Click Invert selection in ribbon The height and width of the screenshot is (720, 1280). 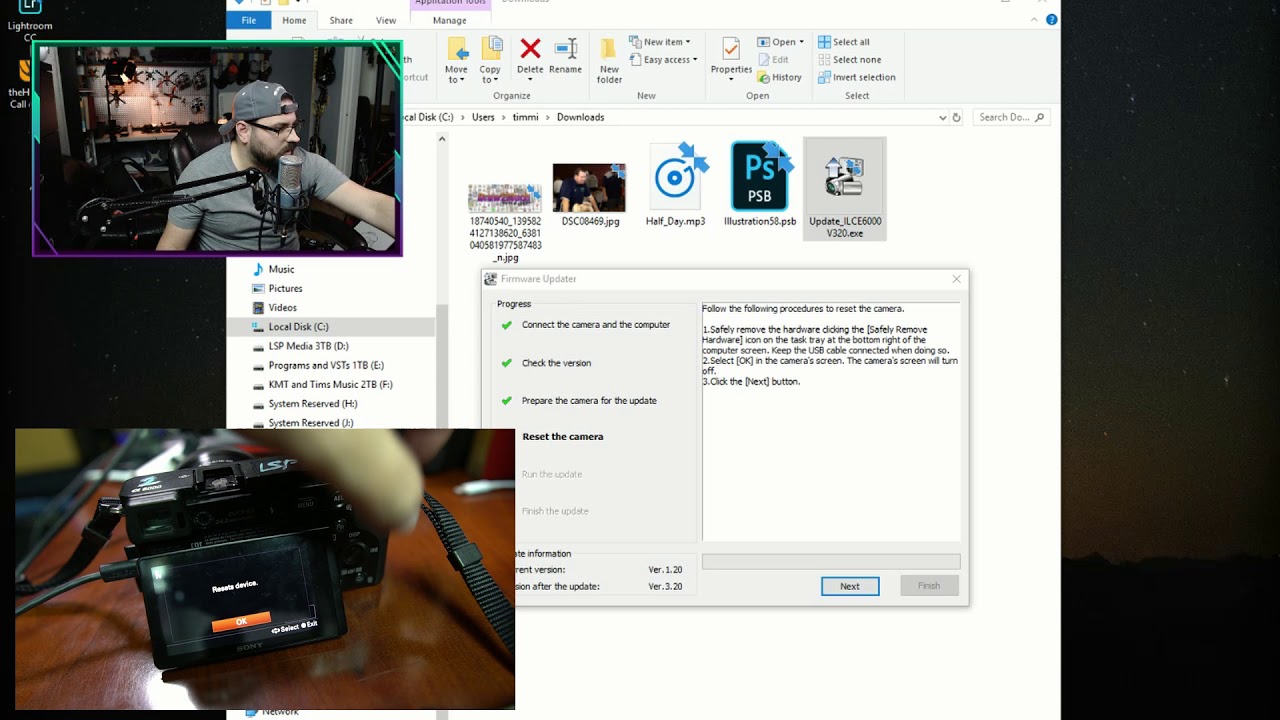coord(856,77)
